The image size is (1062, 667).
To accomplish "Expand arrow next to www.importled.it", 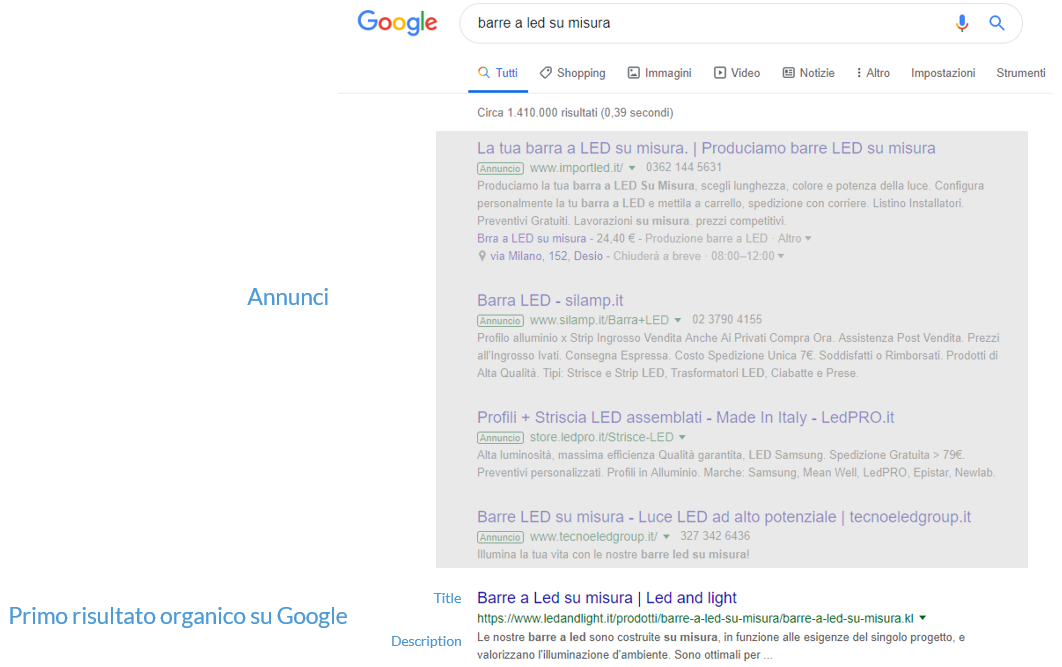I will point(632,168).
